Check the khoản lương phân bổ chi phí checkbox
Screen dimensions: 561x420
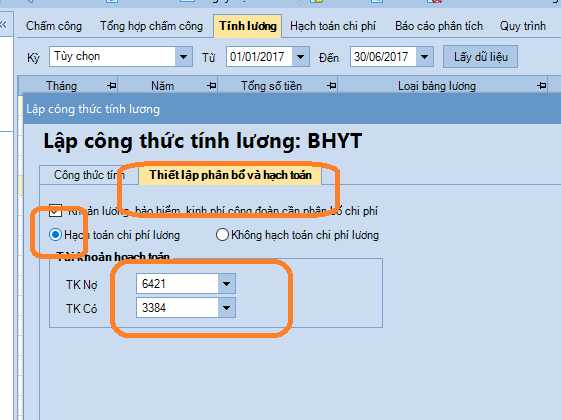(55, 211)
